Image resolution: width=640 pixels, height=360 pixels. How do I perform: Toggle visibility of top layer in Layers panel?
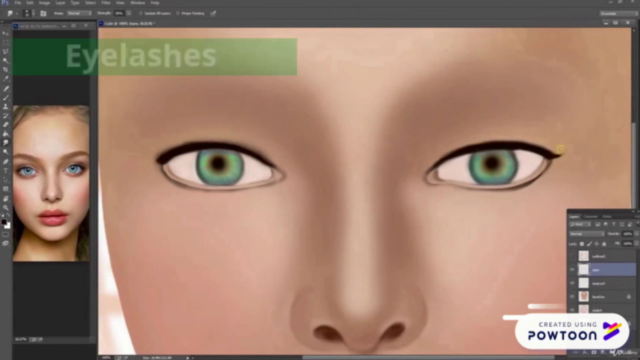click(572, 256)
